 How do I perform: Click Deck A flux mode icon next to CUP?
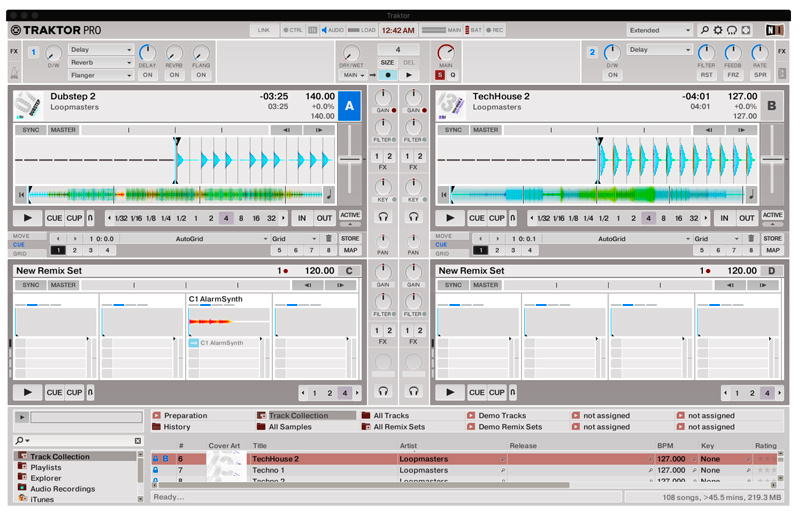(x=90, y=218)
